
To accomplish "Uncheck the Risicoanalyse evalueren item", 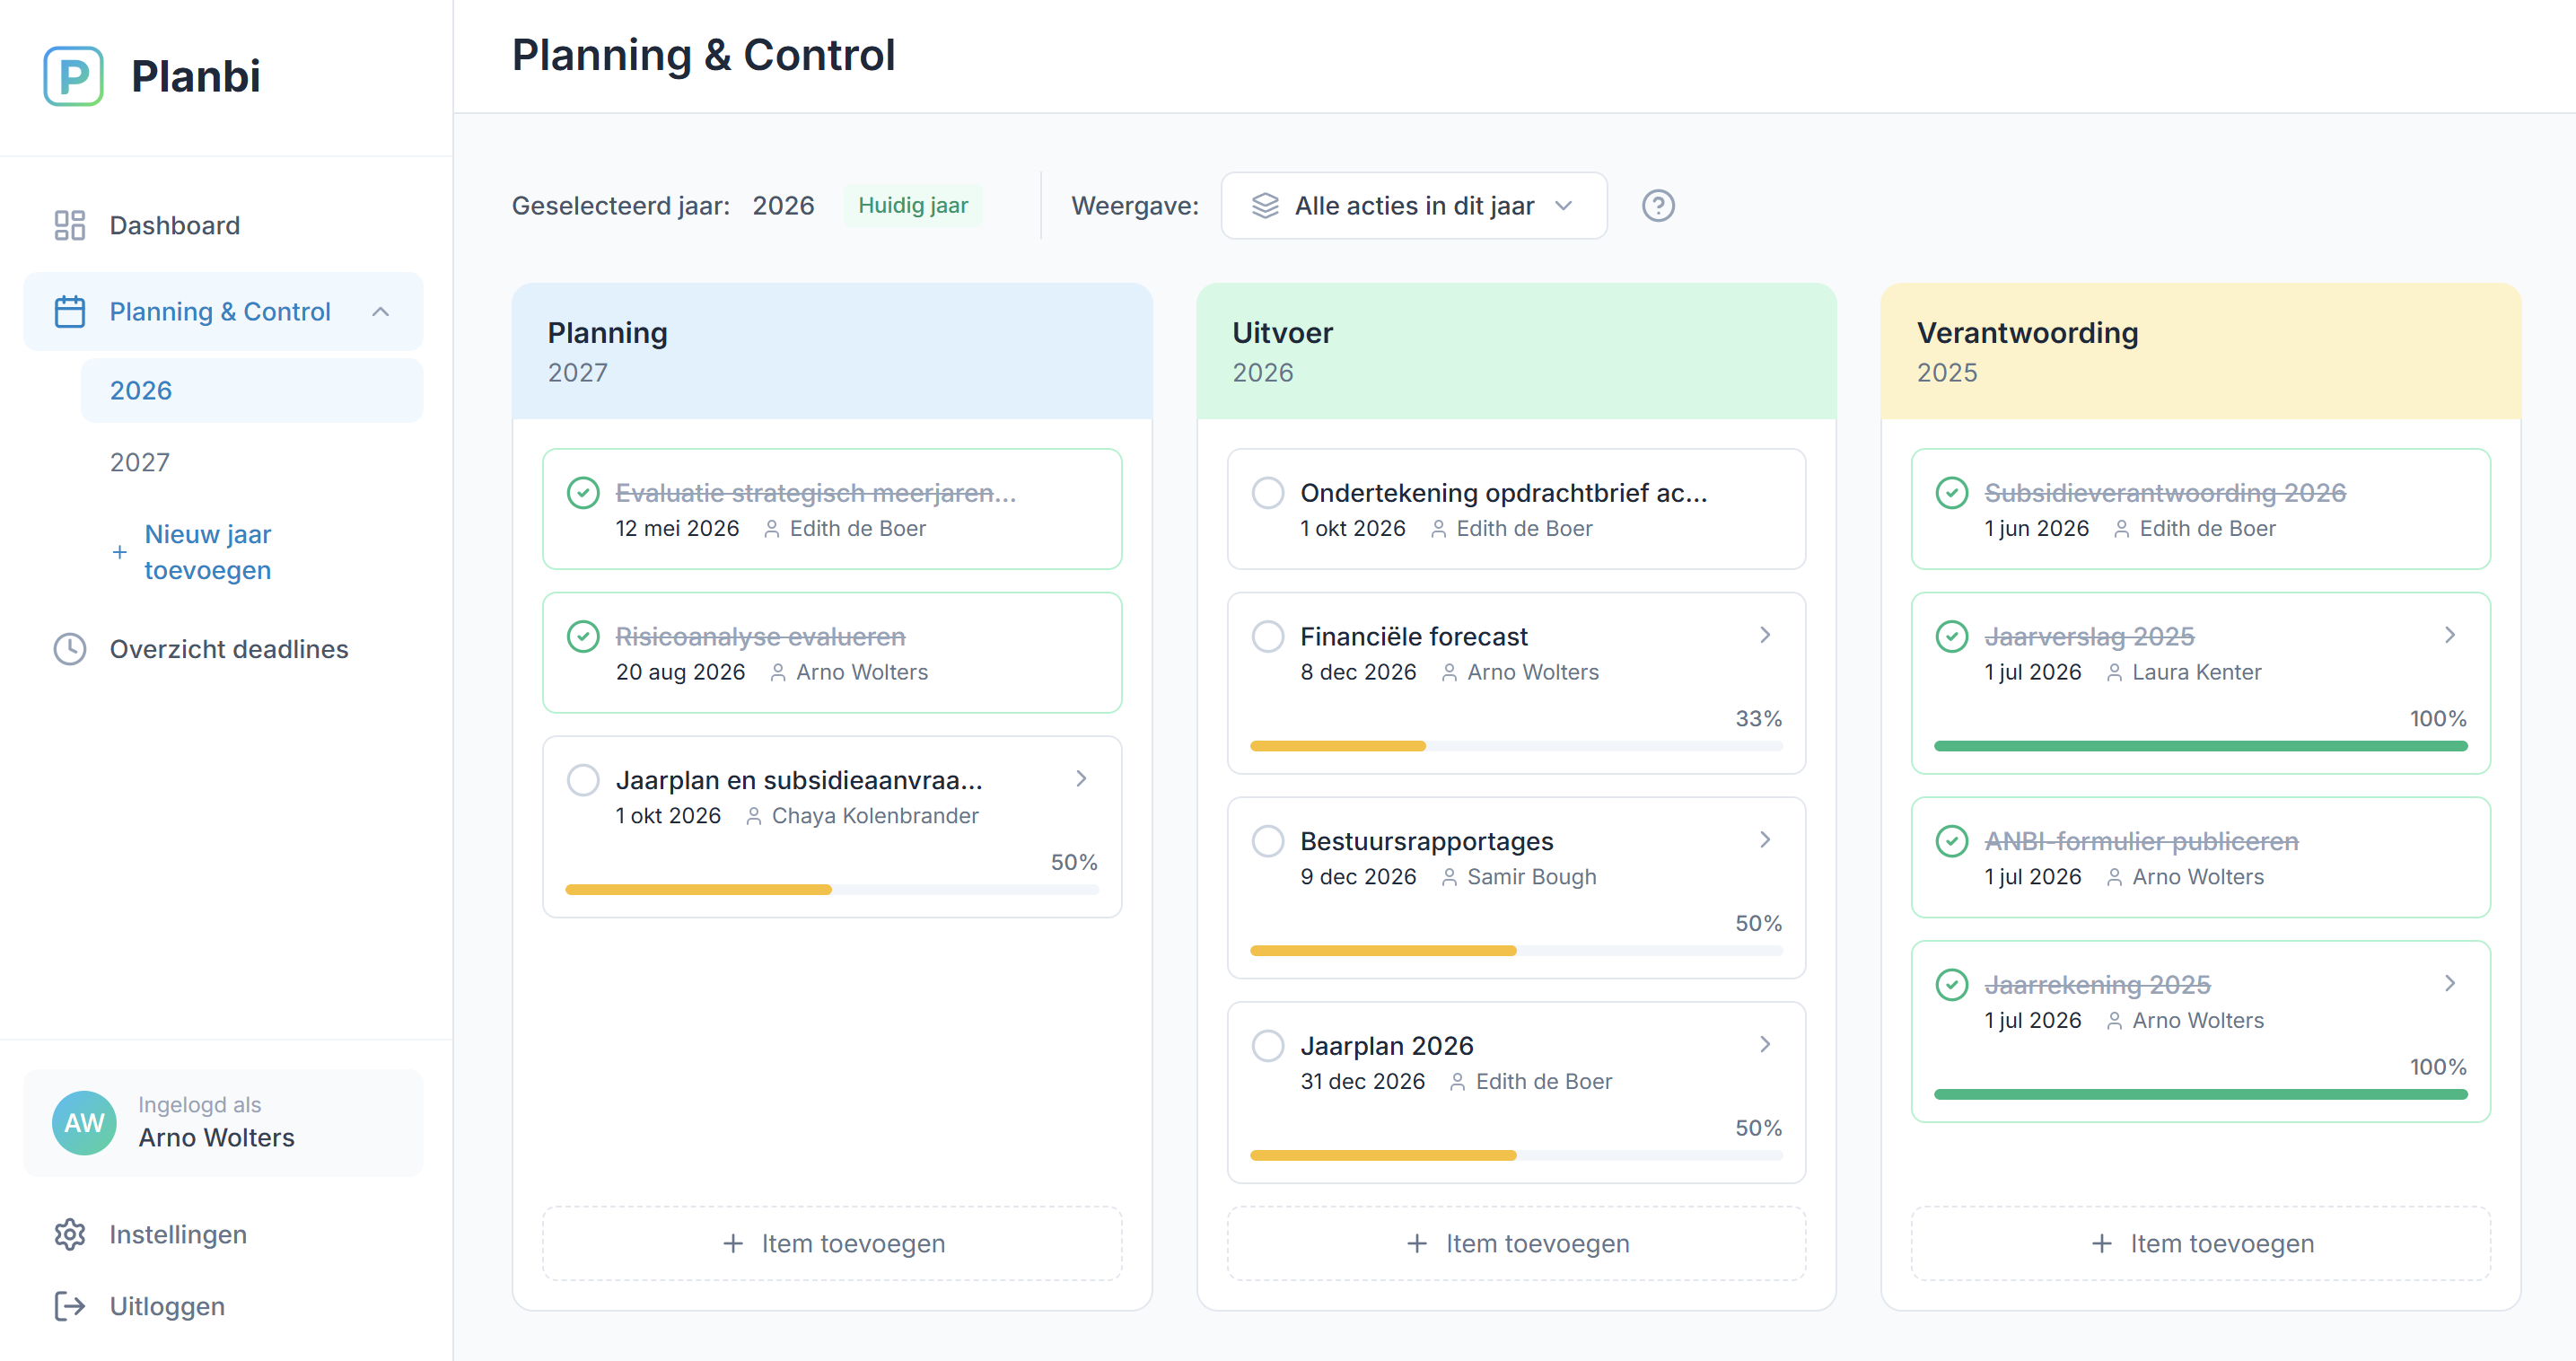I will point(583,637).
